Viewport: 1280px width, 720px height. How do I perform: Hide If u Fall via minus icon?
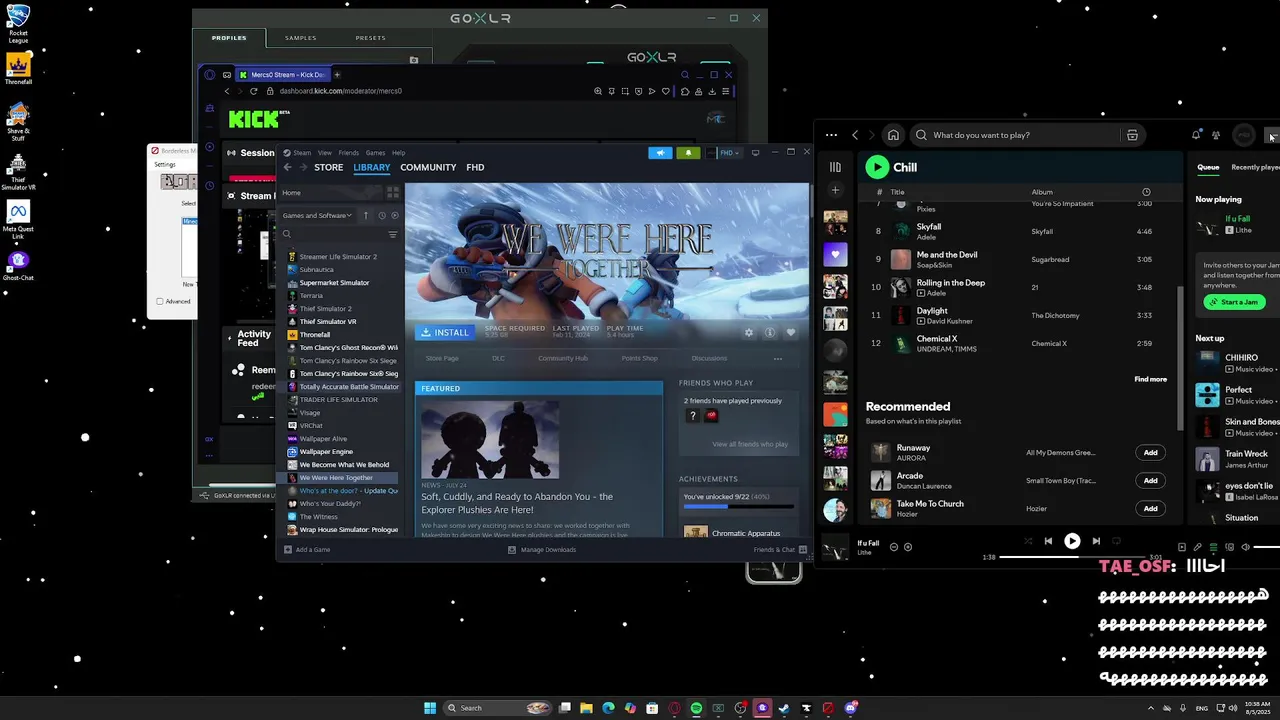point(894,547)
